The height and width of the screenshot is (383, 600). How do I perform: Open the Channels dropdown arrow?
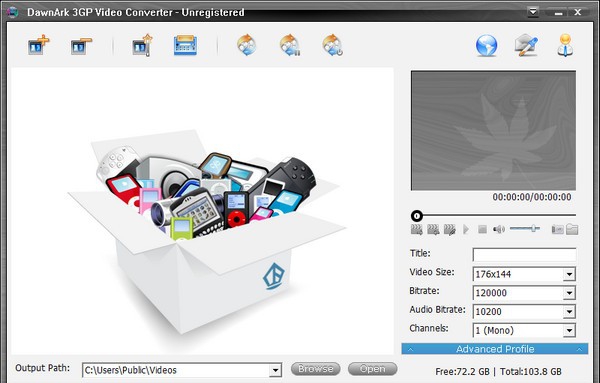tap(569, 331)
